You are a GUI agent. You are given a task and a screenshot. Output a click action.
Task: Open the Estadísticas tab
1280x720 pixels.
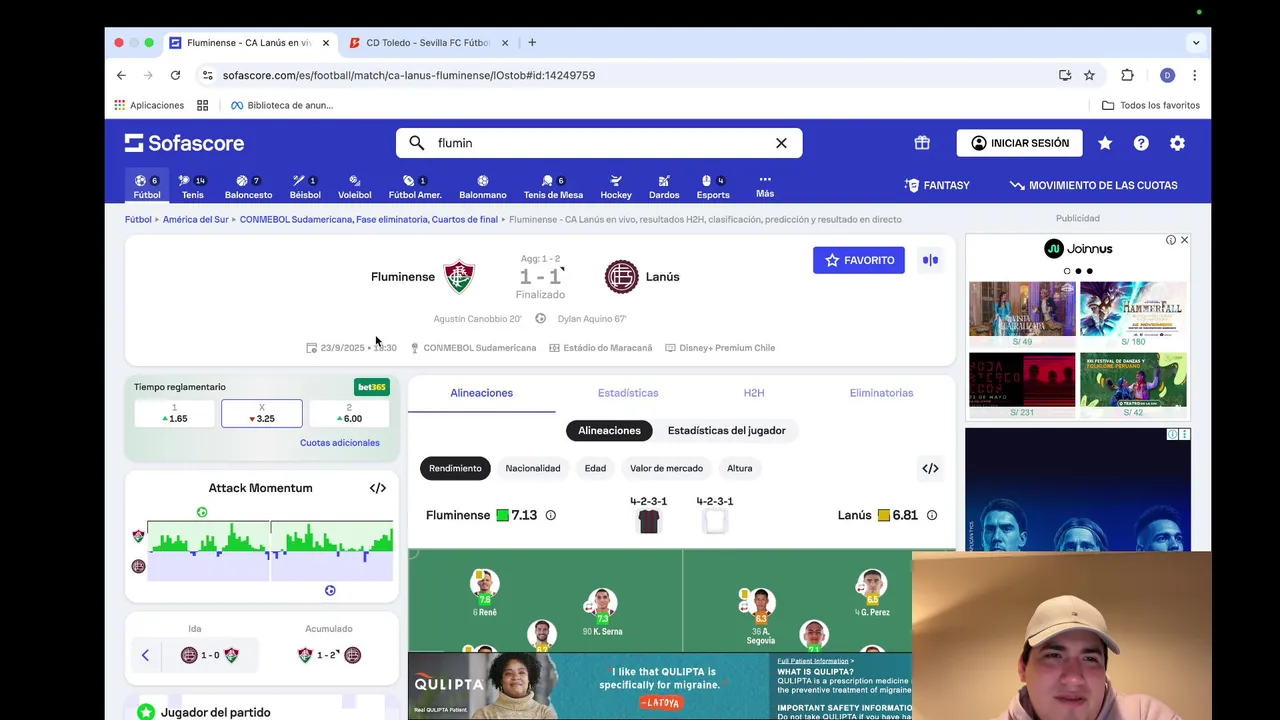coord(628,393)
